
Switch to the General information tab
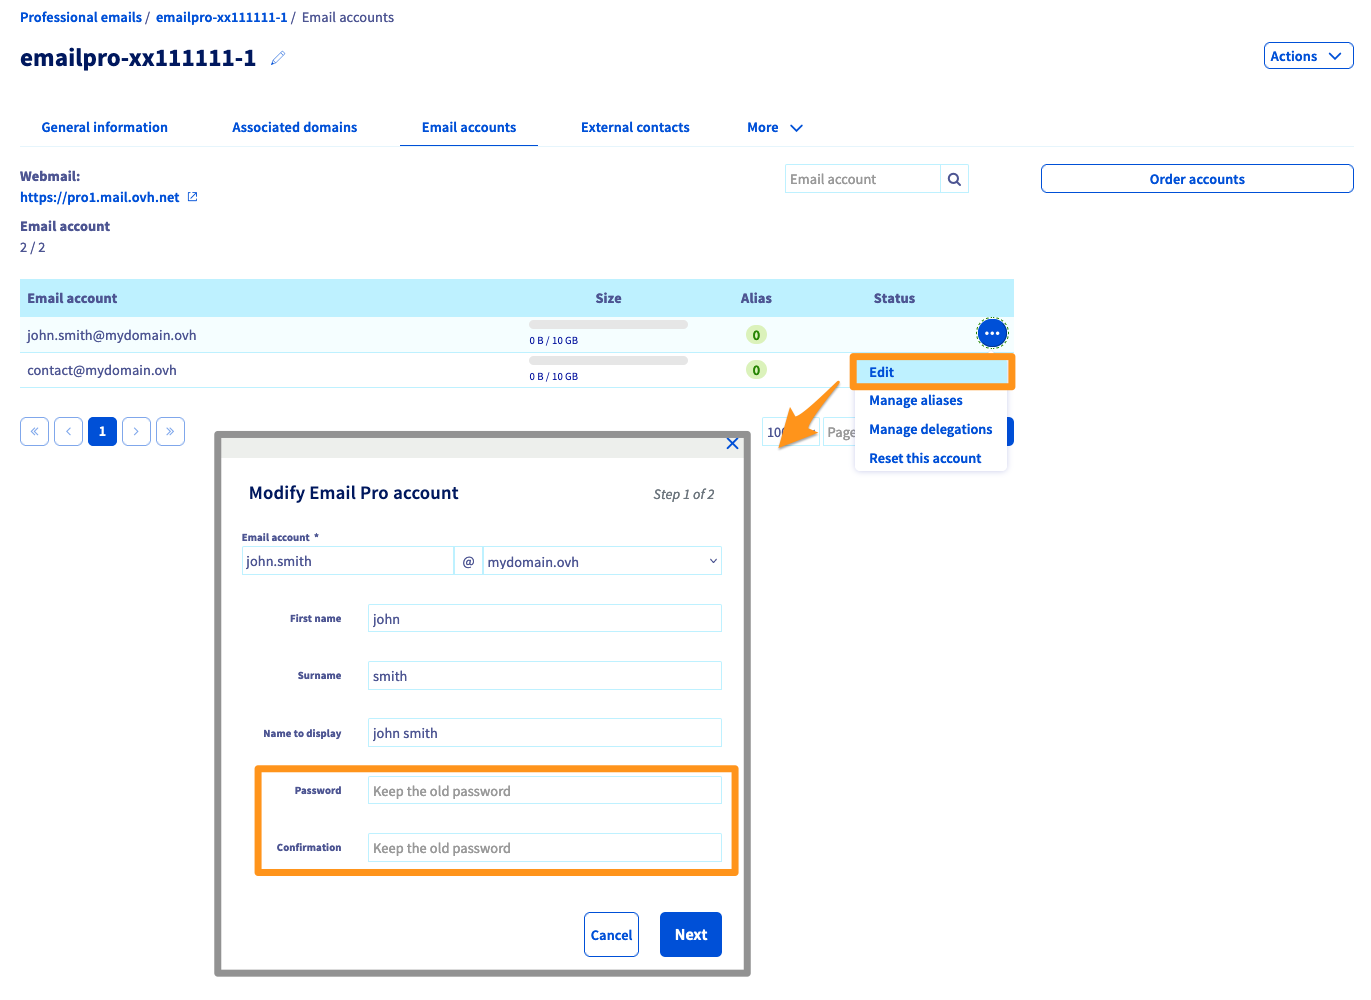pyautogui.click(x=105, y=128)
